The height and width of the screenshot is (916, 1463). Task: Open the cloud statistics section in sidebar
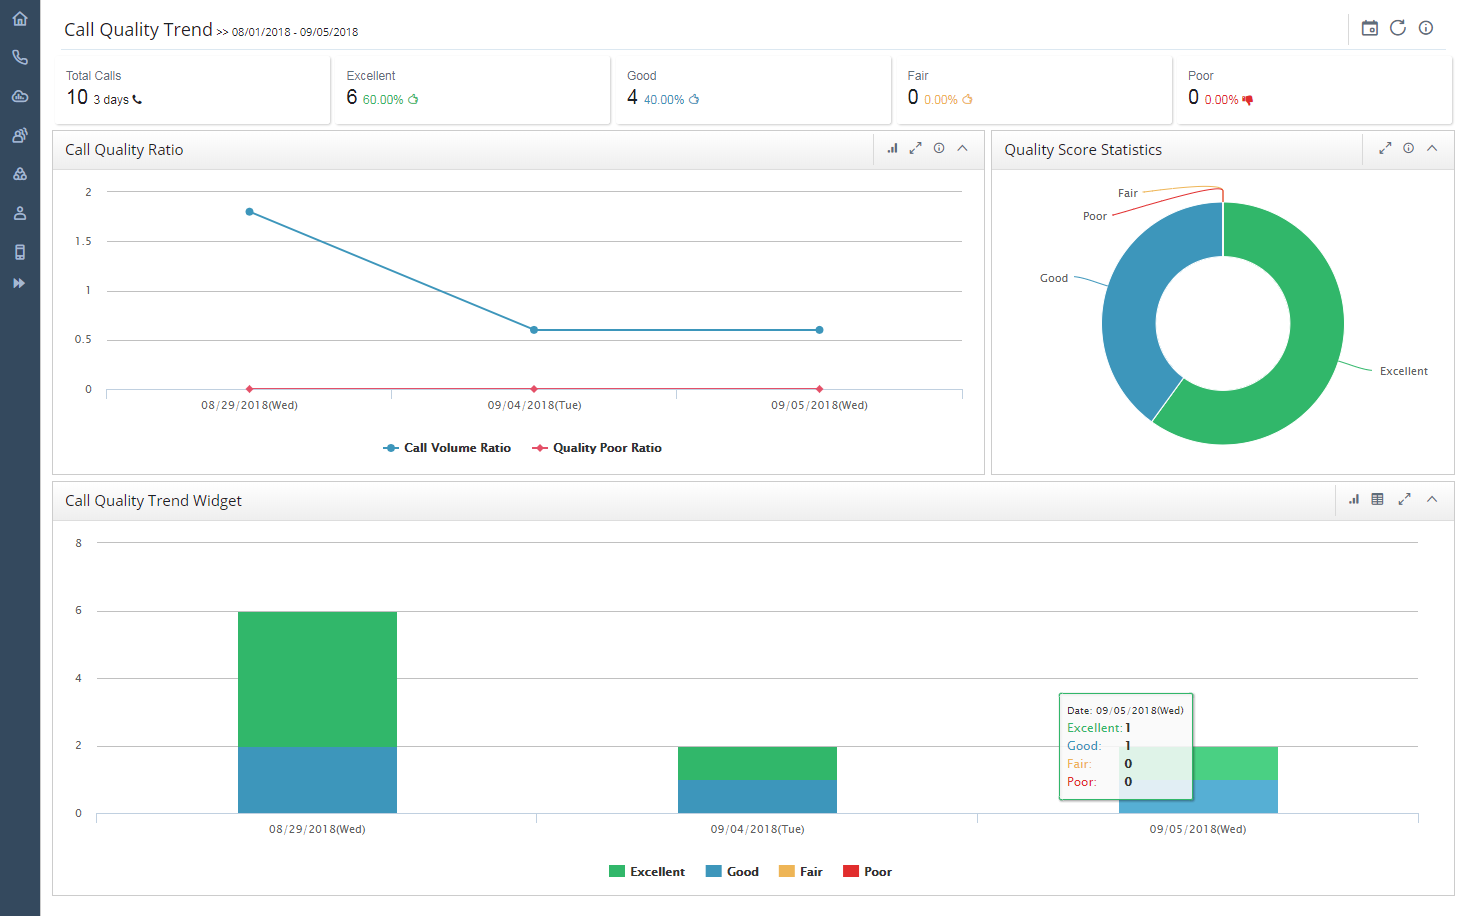(19, 96)
